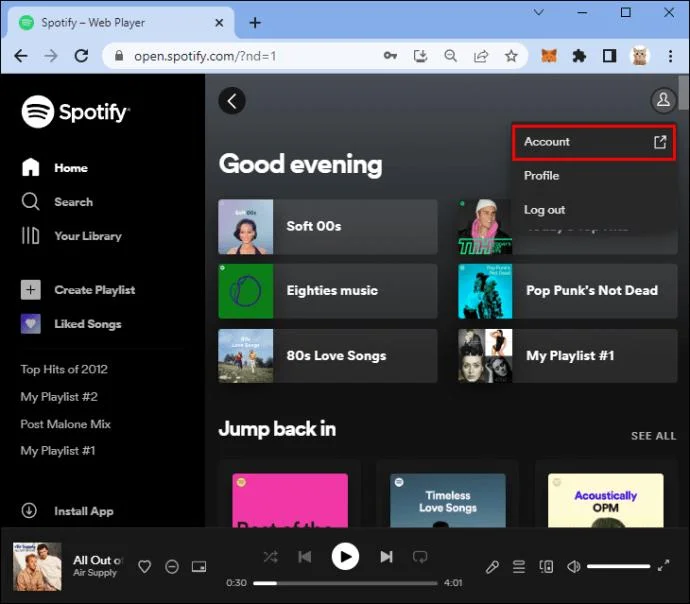Select Profile in the user menu

[594, 176]
